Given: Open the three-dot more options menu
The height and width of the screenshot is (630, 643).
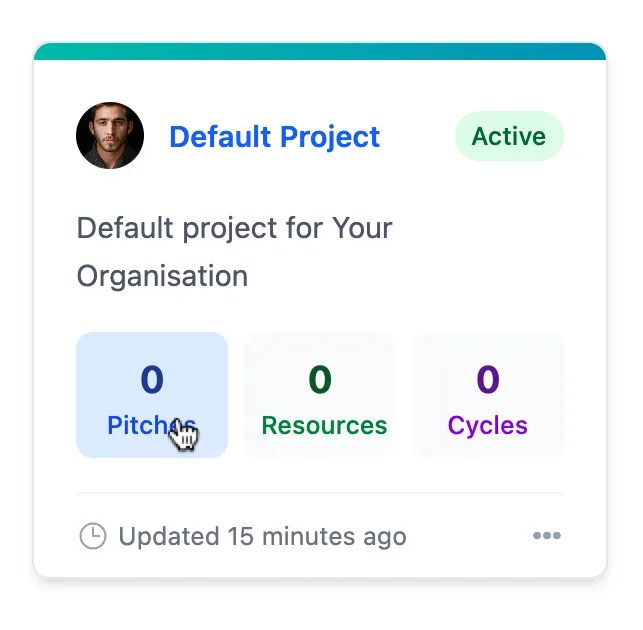Looking at the screenshot, I should [547, 535].
